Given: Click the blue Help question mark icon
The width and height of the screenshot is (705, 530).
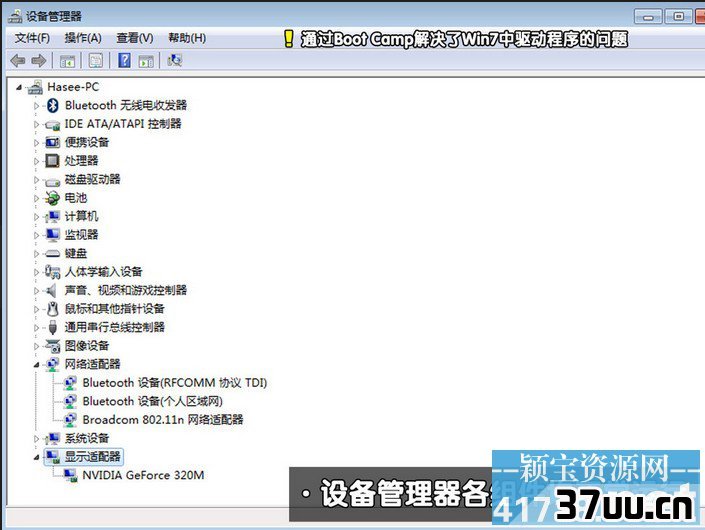Looking at the screenshot, I should (124, 60).
